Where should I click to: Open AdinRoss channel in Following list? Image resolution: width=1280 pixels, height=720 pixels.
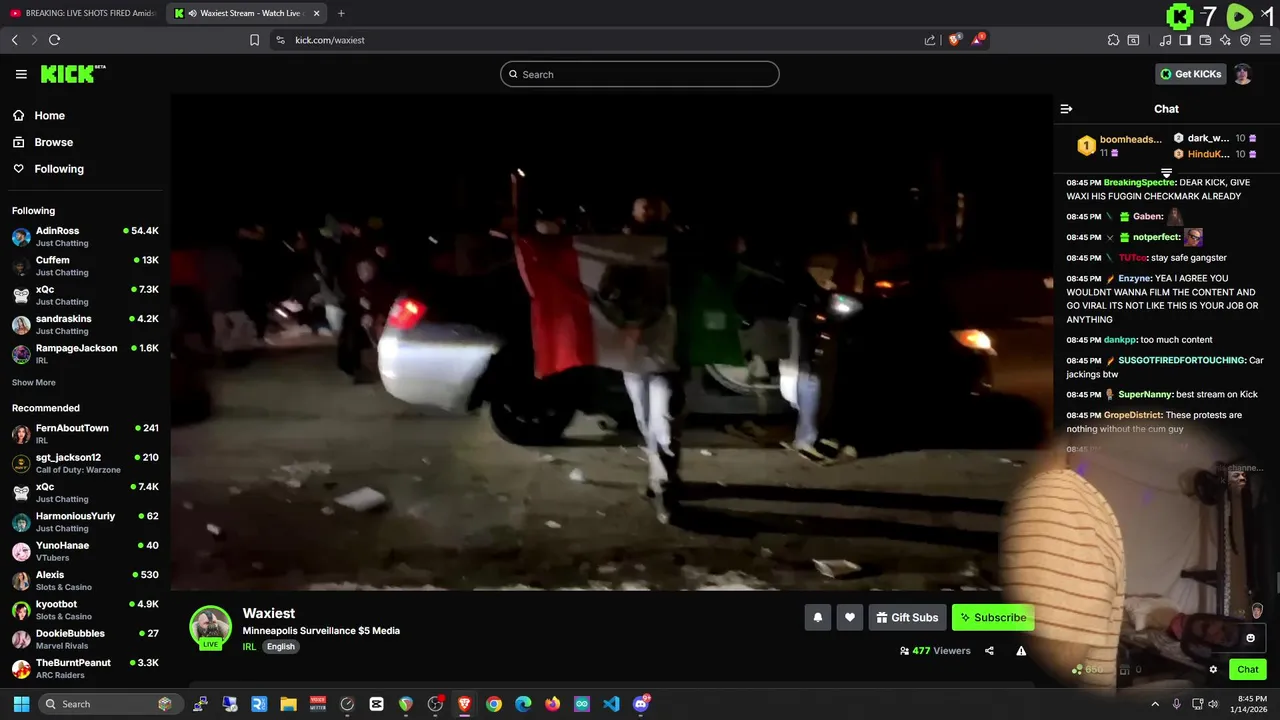85,237
